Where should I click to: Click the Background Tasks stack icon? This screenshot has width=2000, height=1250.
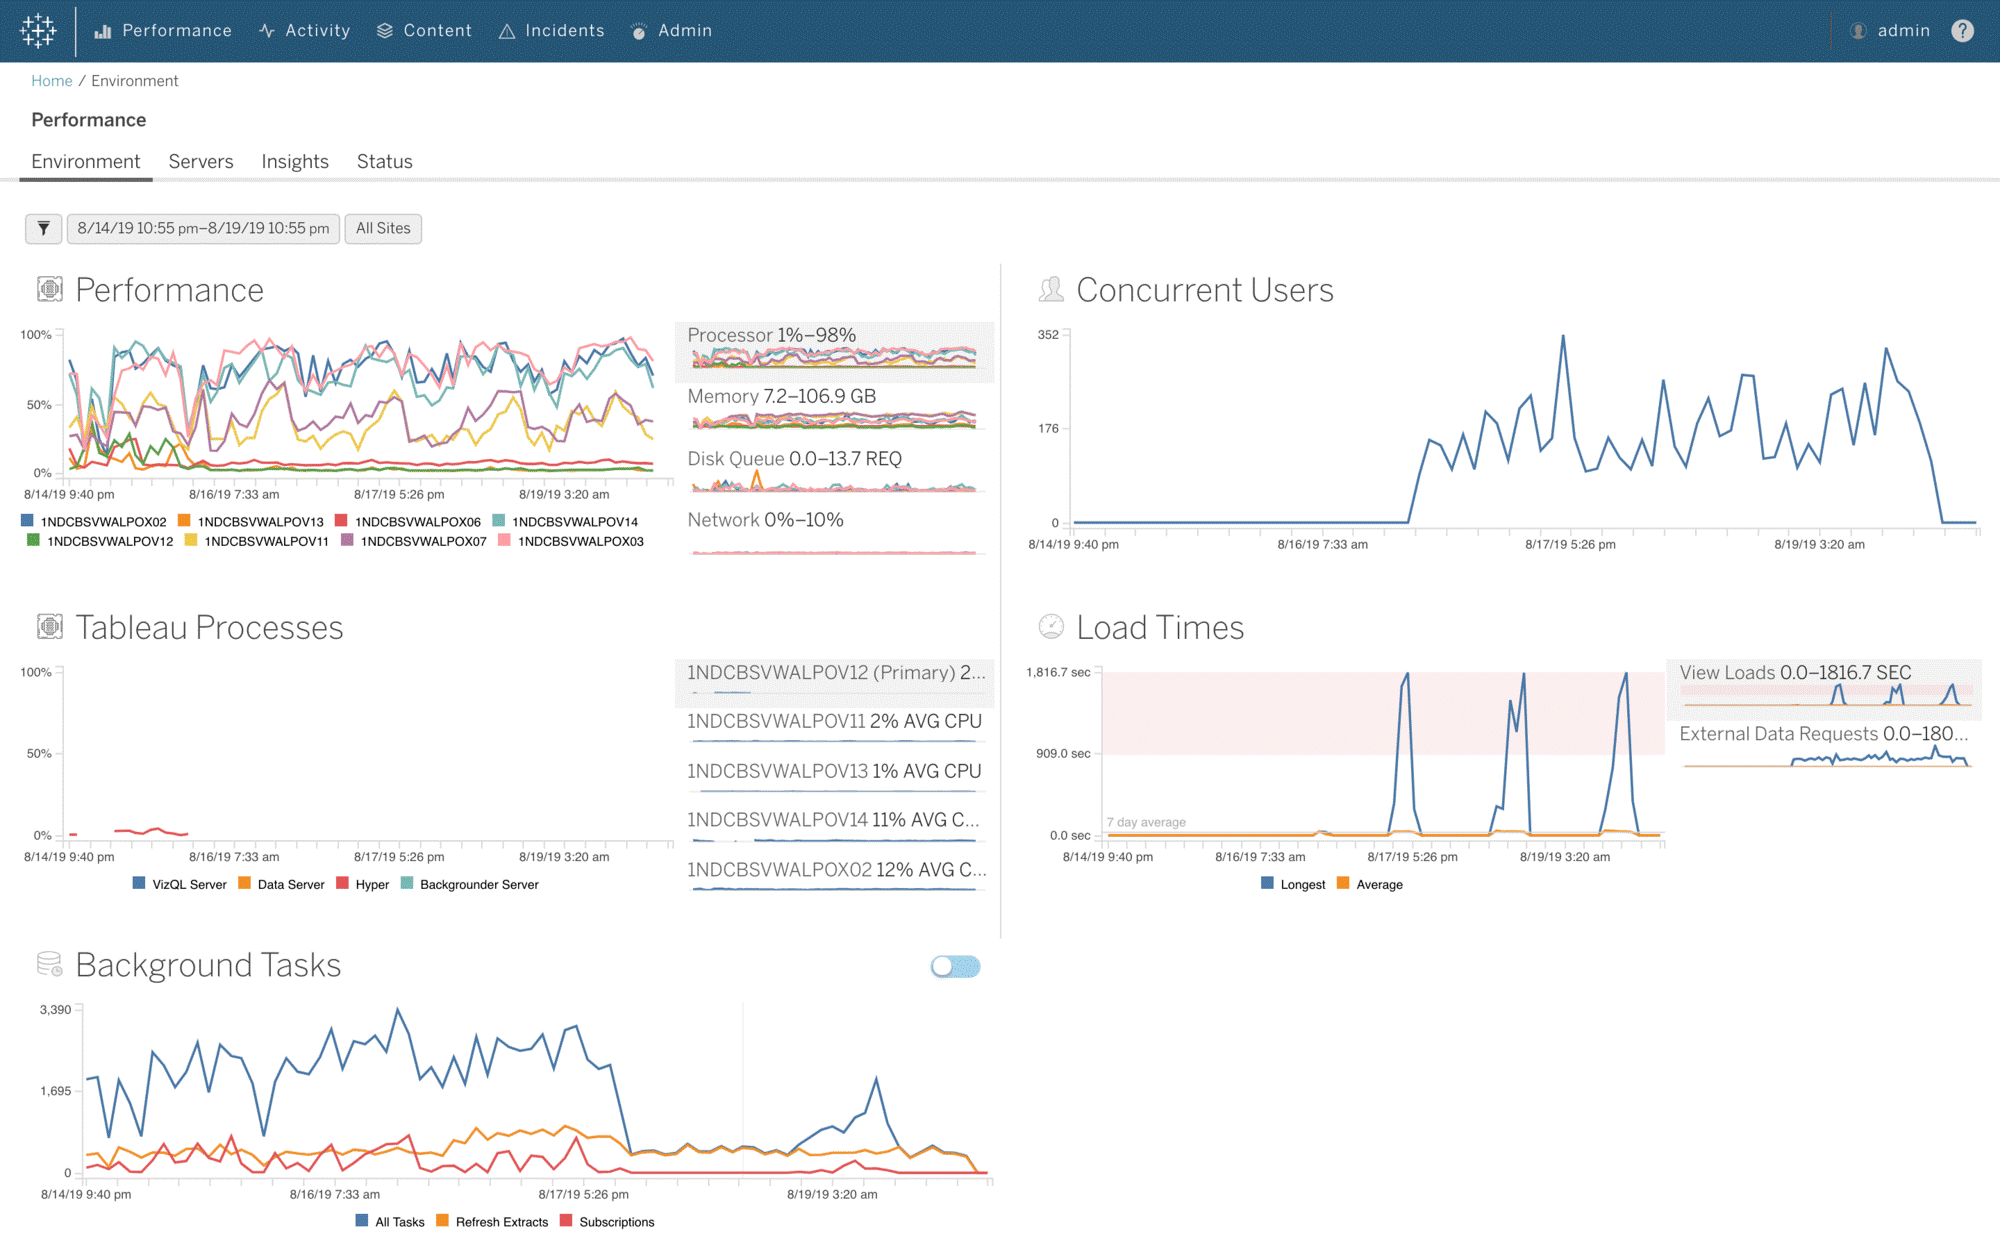click(x=48, y=966)
